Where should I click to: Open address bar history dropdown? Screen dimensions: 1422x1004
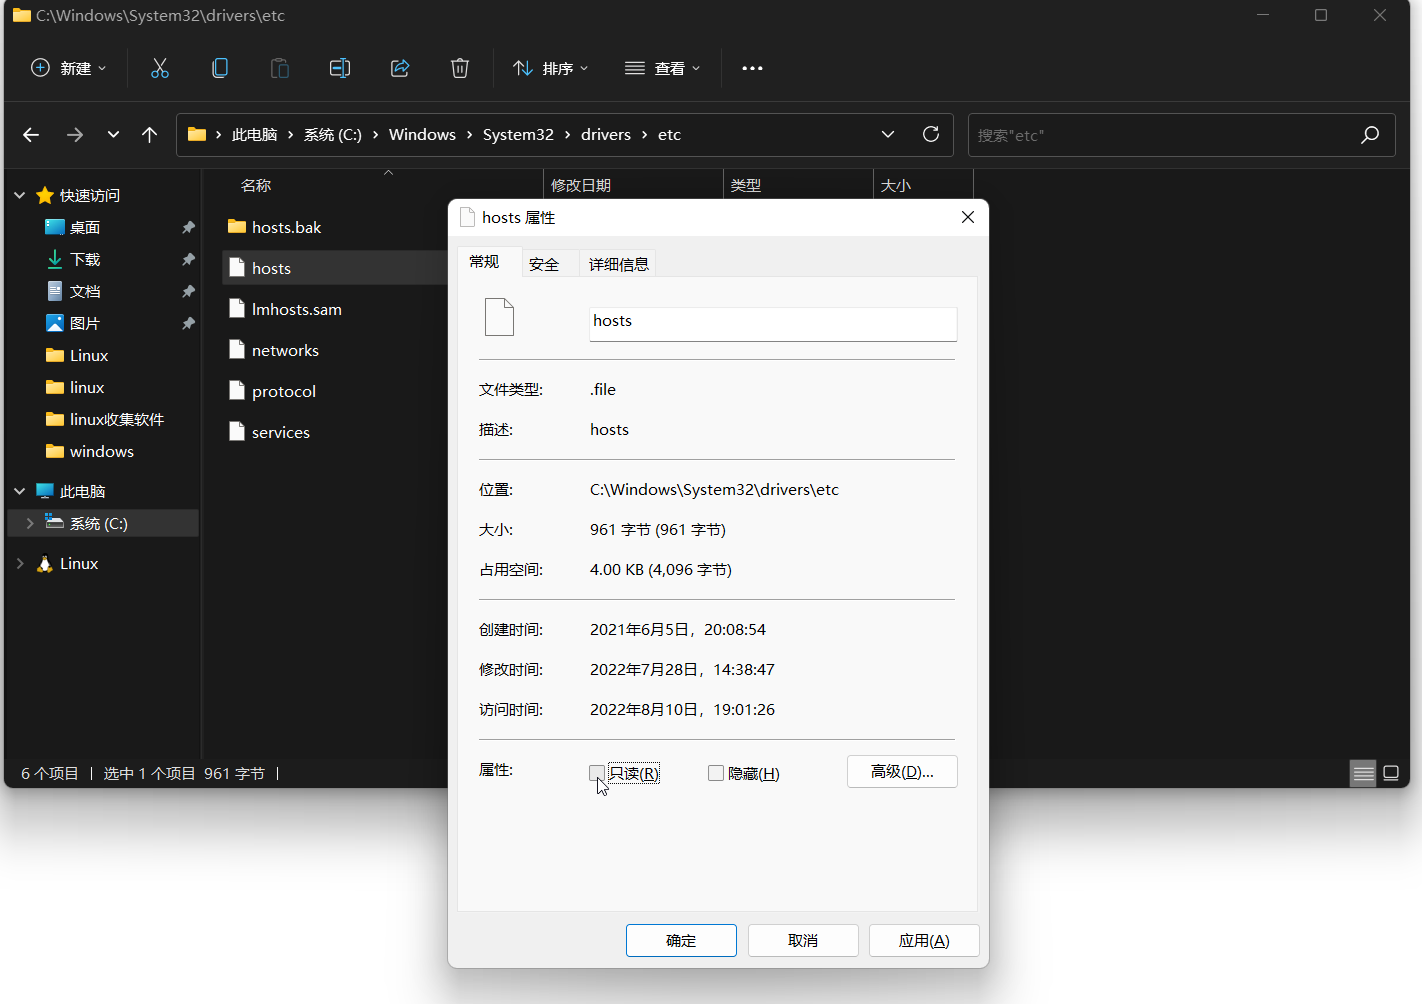coord(888,134)
